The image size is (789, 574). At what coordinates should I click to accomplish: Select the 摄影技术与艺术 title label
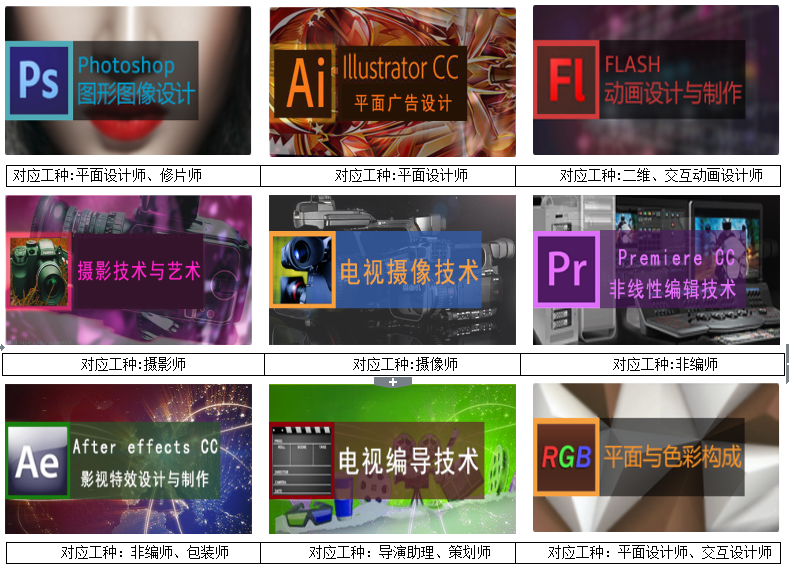point(139,271)
